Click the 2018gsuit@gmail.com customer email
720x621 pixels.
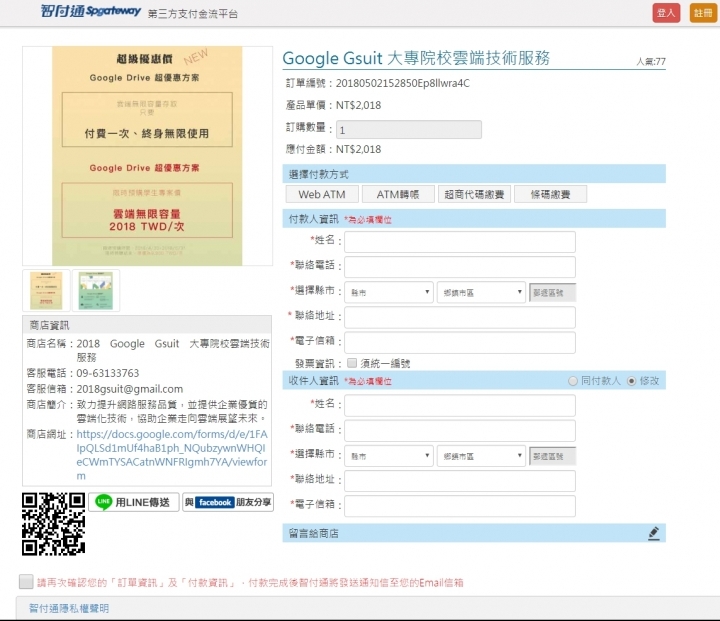point(129,389)
